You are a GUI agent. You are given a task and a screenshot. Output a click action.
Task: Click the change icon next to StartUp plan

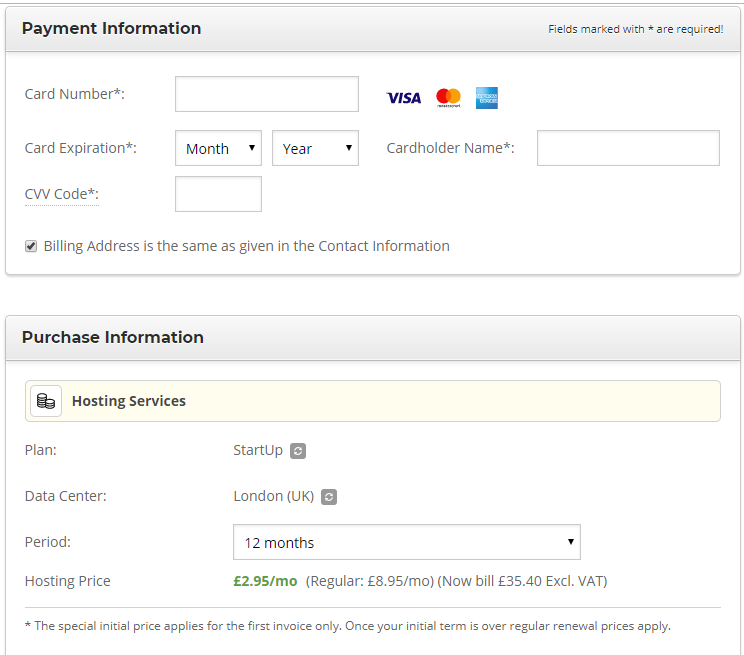click(x=298, y=451)
